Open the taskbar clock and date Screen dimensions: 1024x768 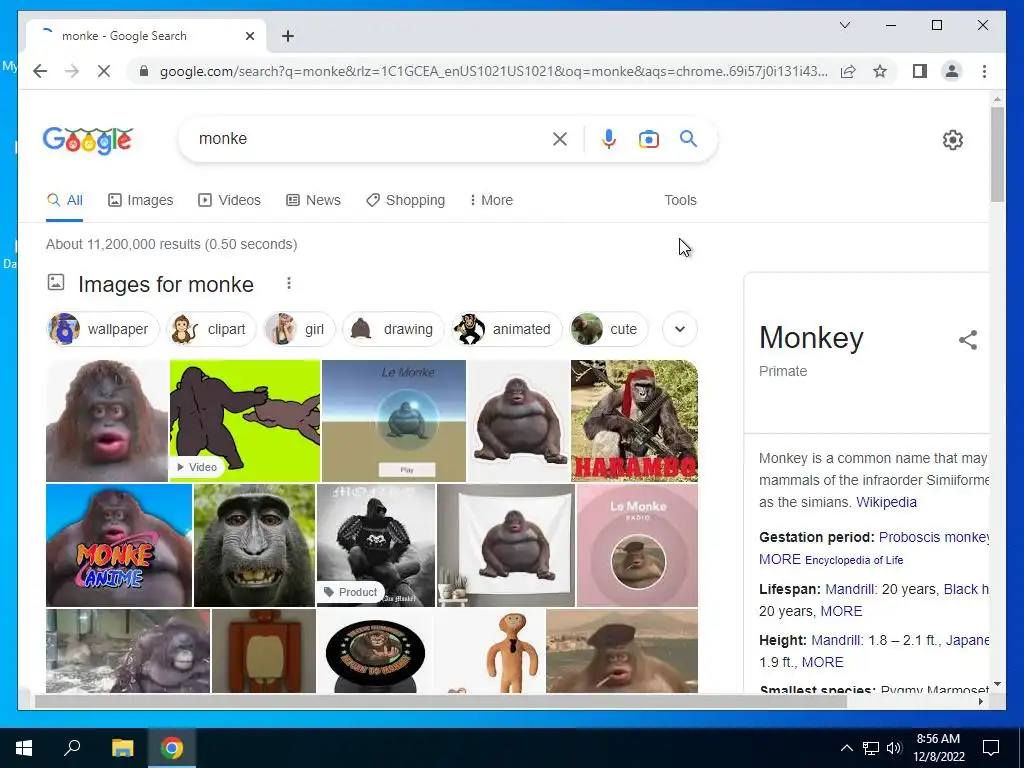[x=938, y=748]
